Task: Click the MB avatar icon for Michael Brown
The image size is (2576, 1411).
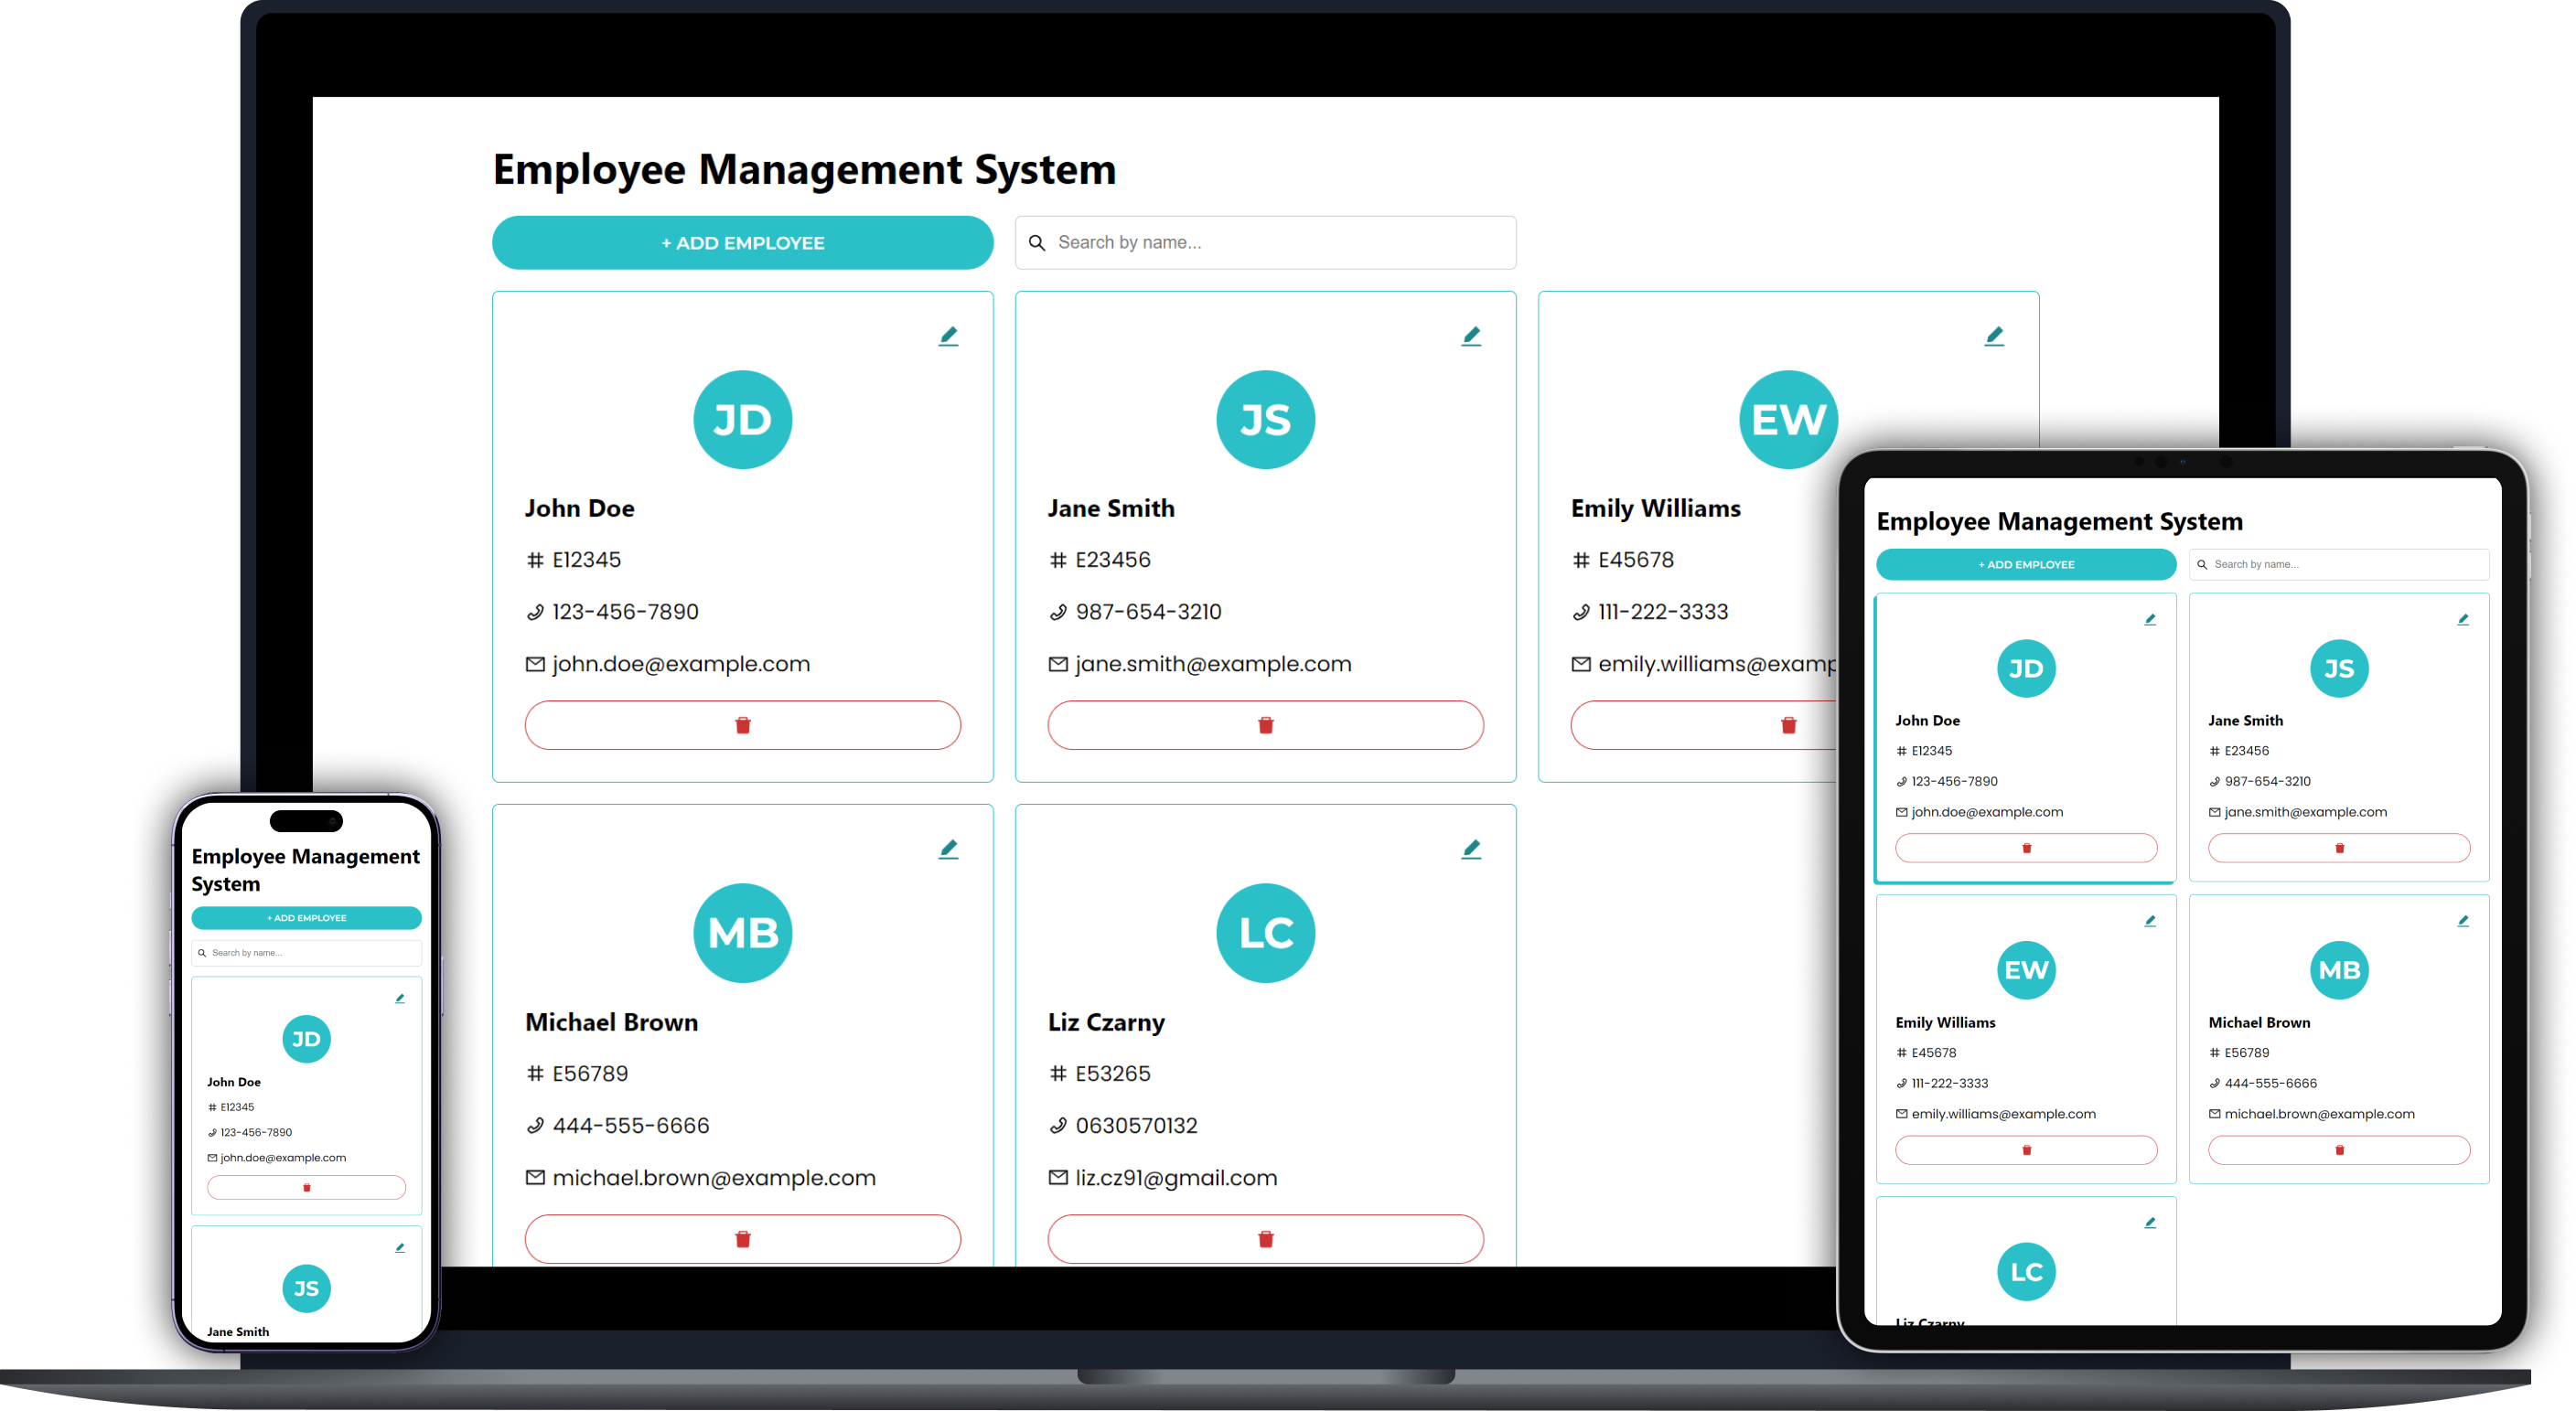Action: 744,935
